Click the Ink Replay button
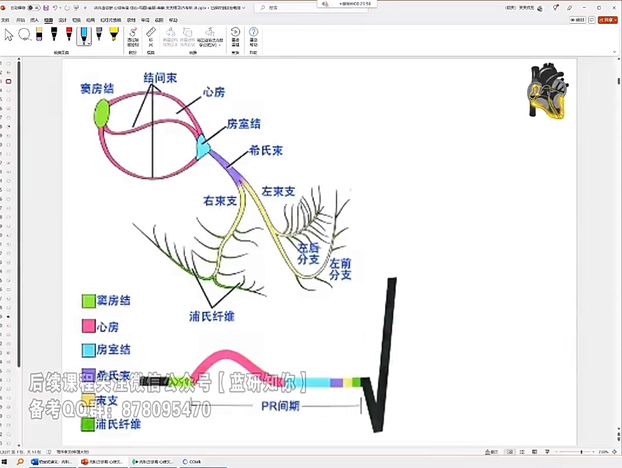The height and width of the screenshot is (468, 622). pyautogui.click(x=235, y=37)
